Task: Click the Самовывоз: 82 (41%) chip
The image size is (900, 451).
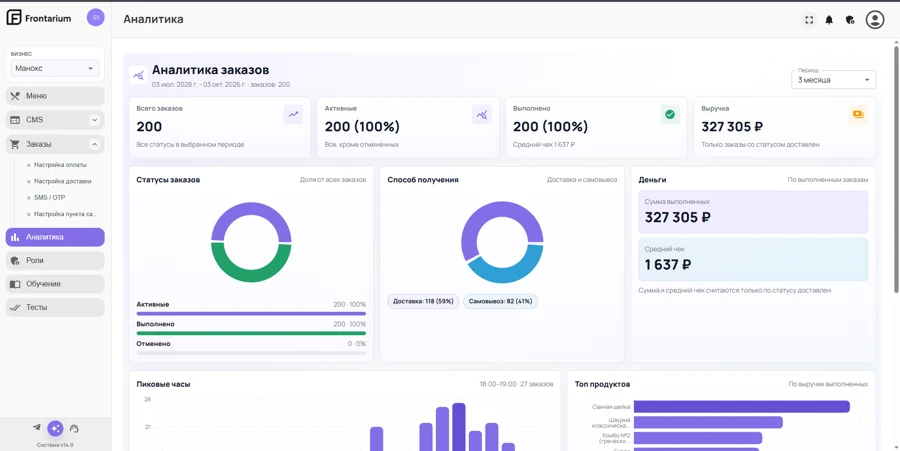Action: coord(501,301)
